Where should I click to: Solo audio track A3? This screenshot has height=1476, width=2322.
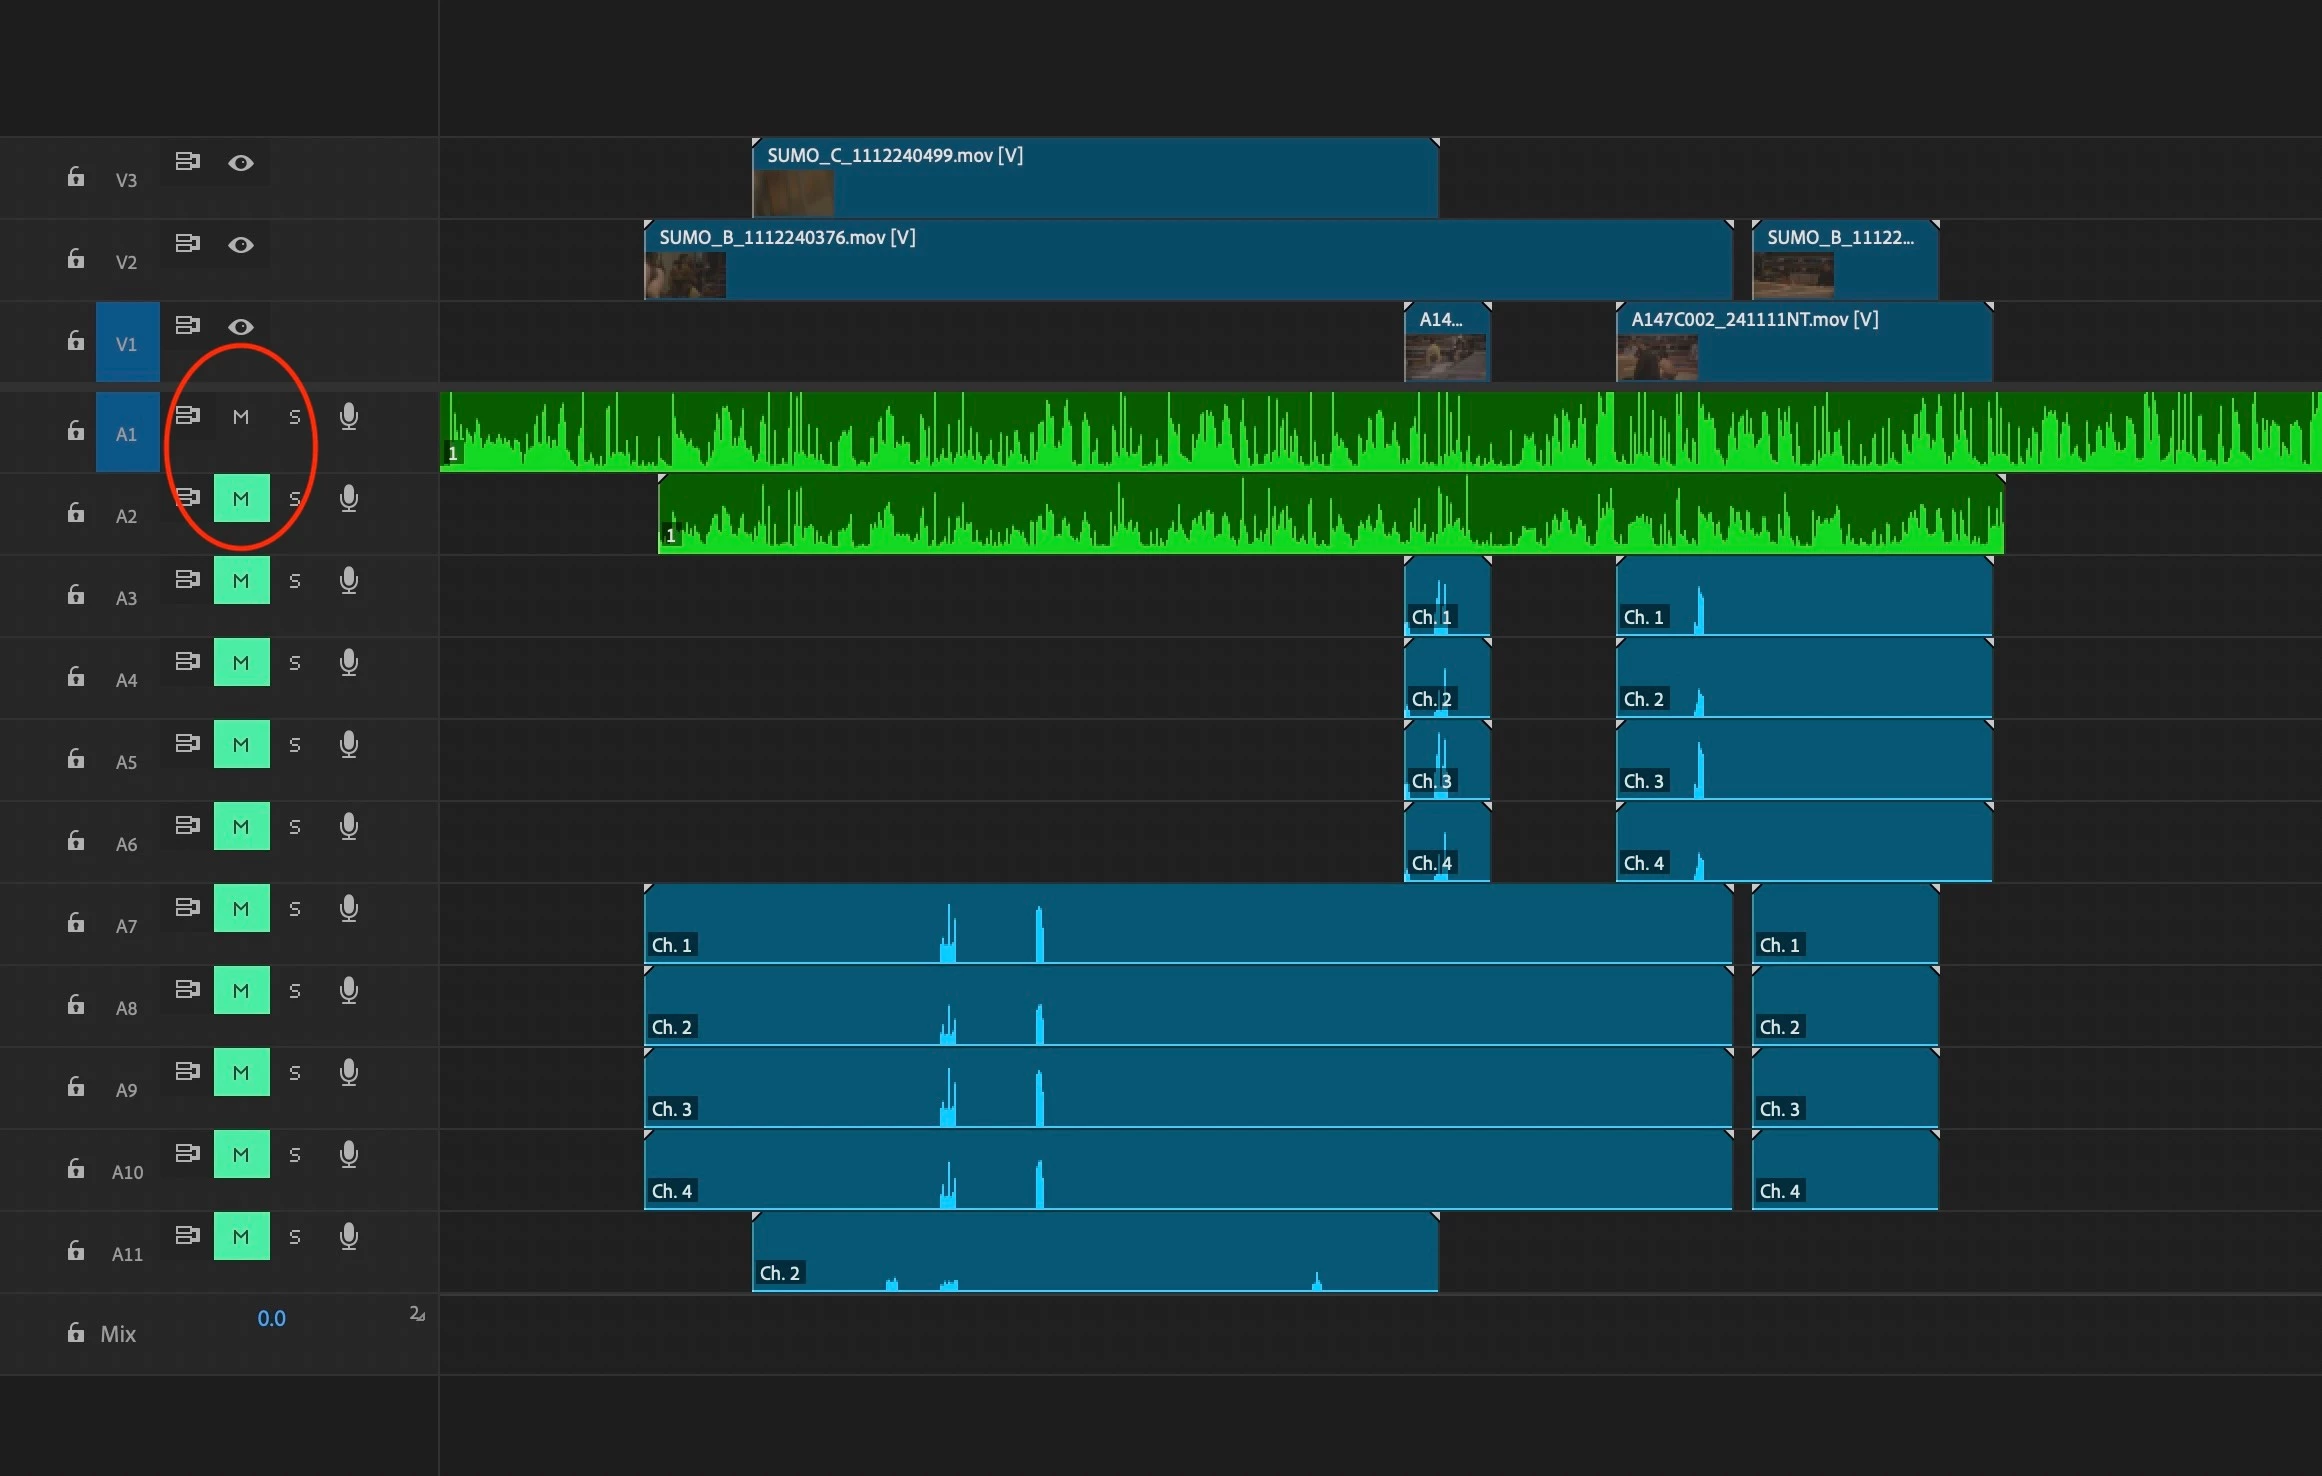point(294,581)
